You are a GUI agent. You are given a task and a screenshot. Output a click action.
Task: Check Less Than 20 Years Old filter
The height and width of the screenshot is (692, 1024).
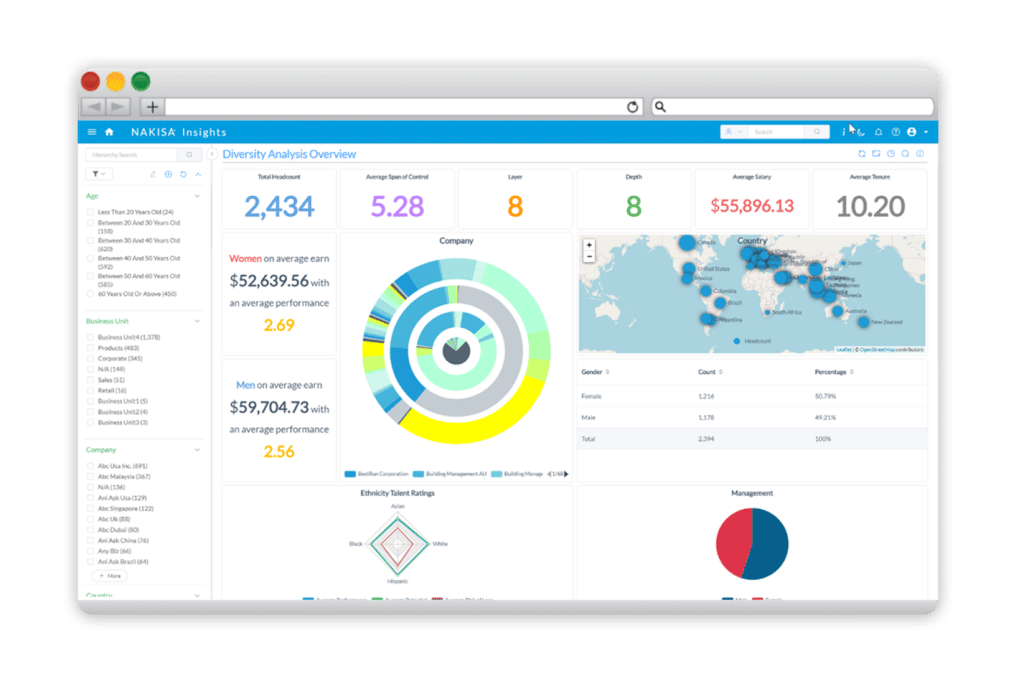click(91, 212)
